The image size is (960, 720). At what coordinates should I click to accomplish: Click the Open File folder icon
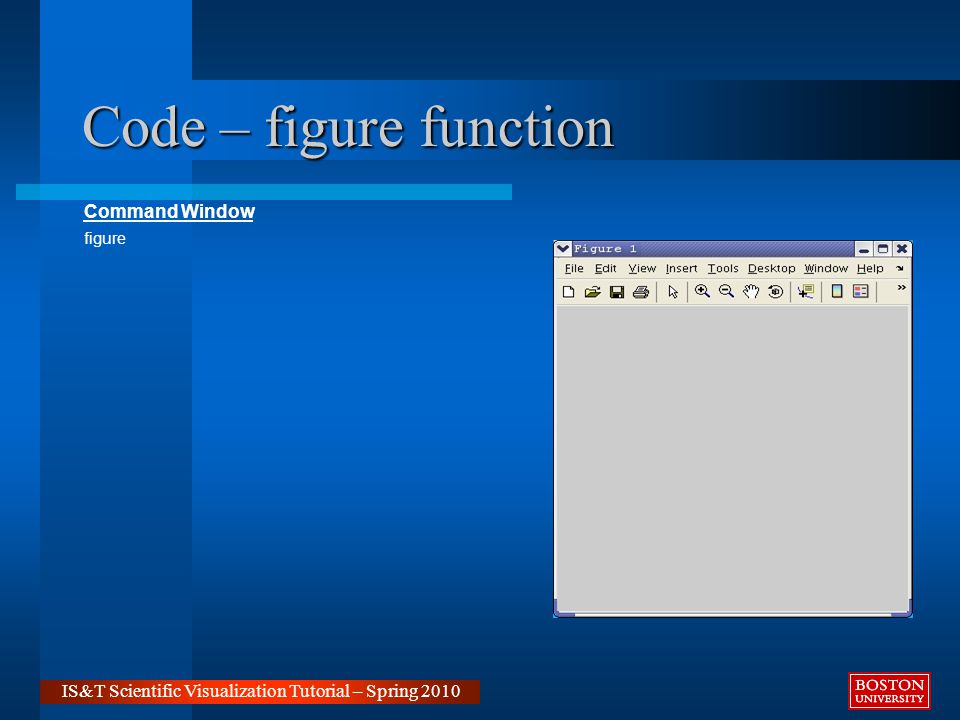coord(592,292)
